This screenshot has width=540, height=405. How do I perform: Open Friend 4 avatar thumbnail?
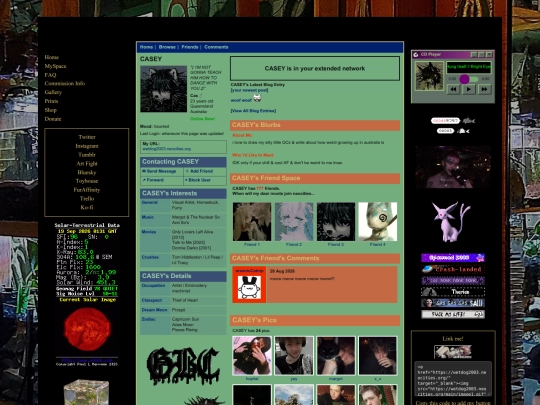378,222
